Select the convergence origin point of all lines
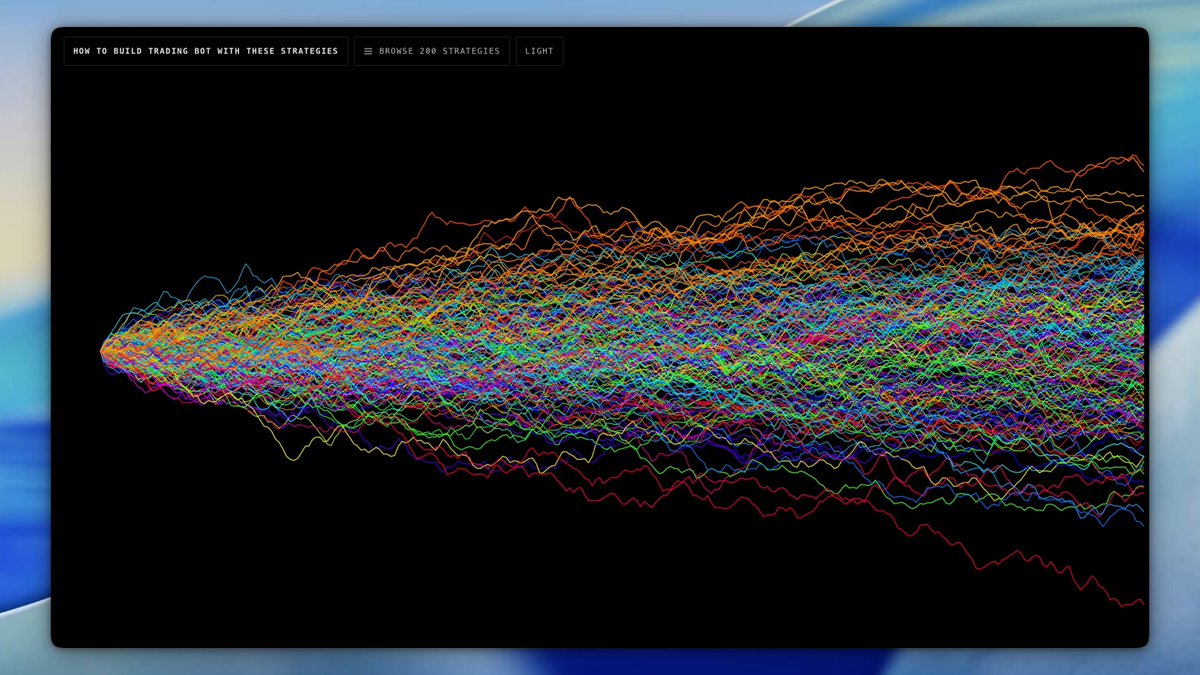Viewport: 1200px width, 675px height. pyautogui.click(x=103, y=350)
